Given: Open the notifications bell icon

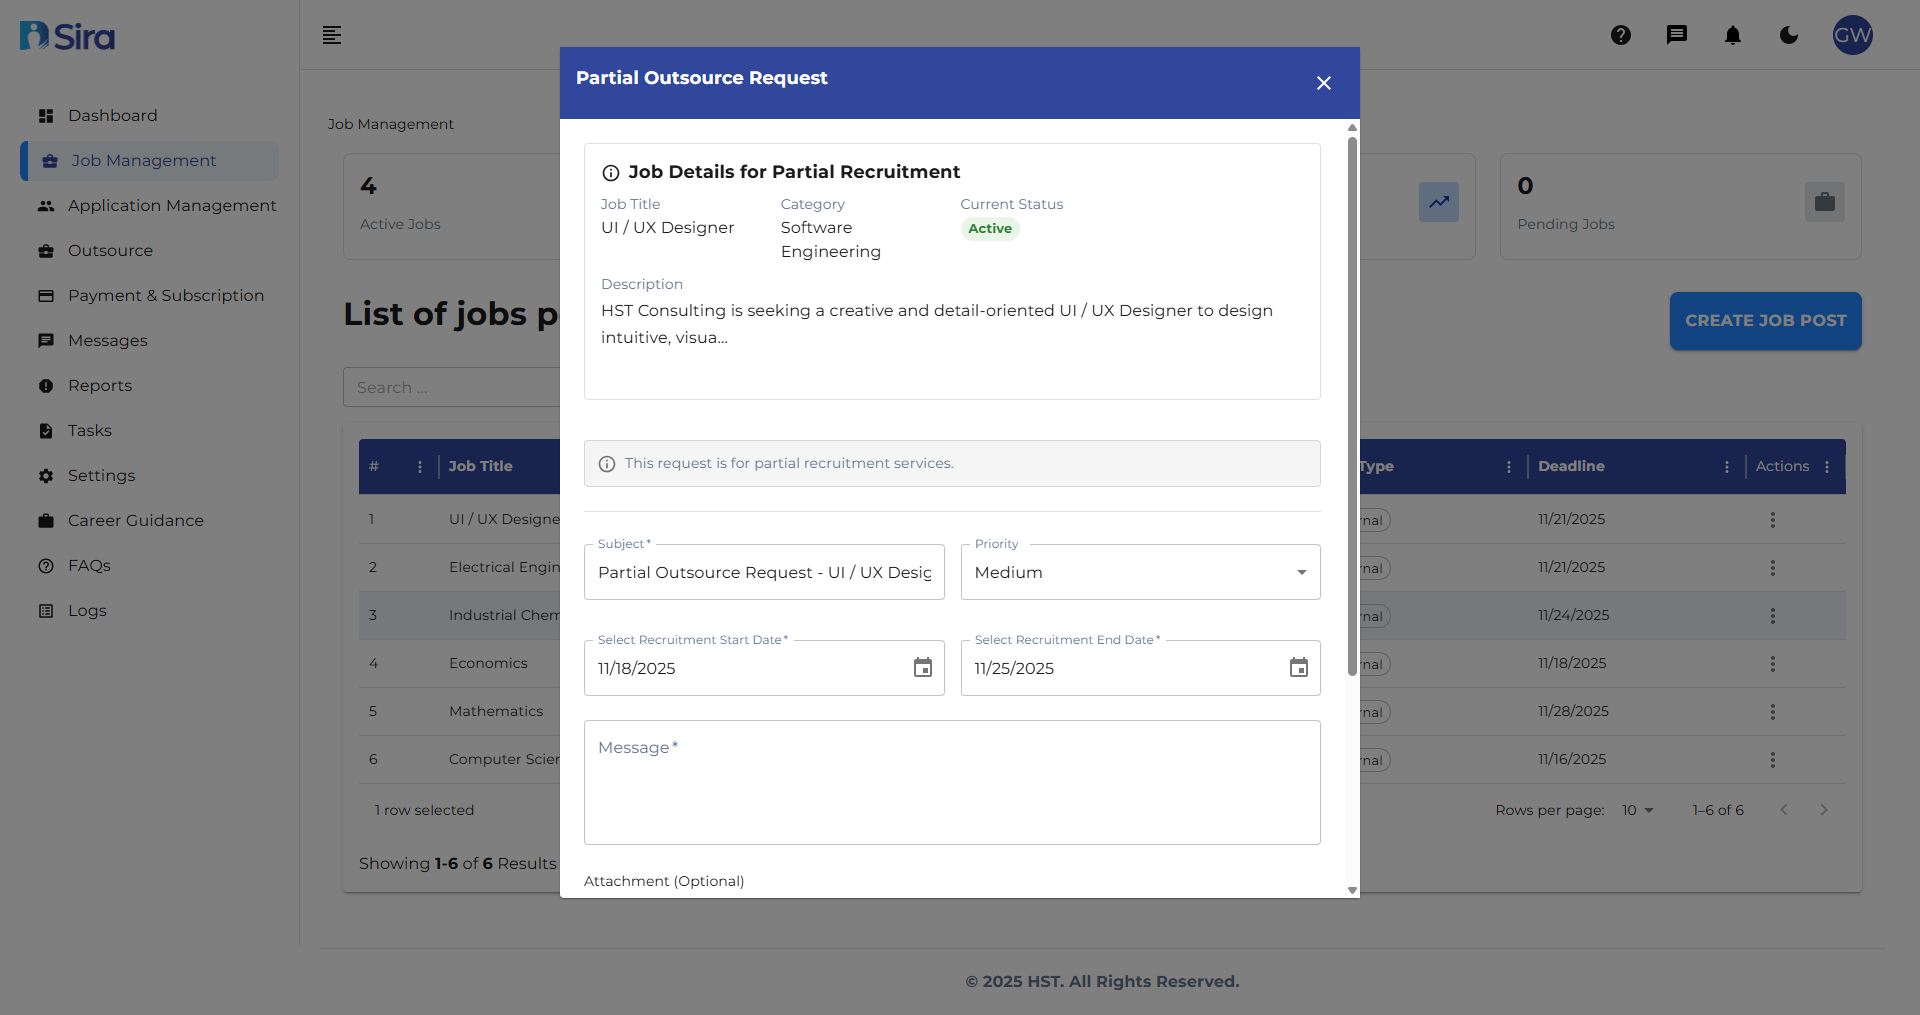Looking at the screenshot, I should [1733, 35].
